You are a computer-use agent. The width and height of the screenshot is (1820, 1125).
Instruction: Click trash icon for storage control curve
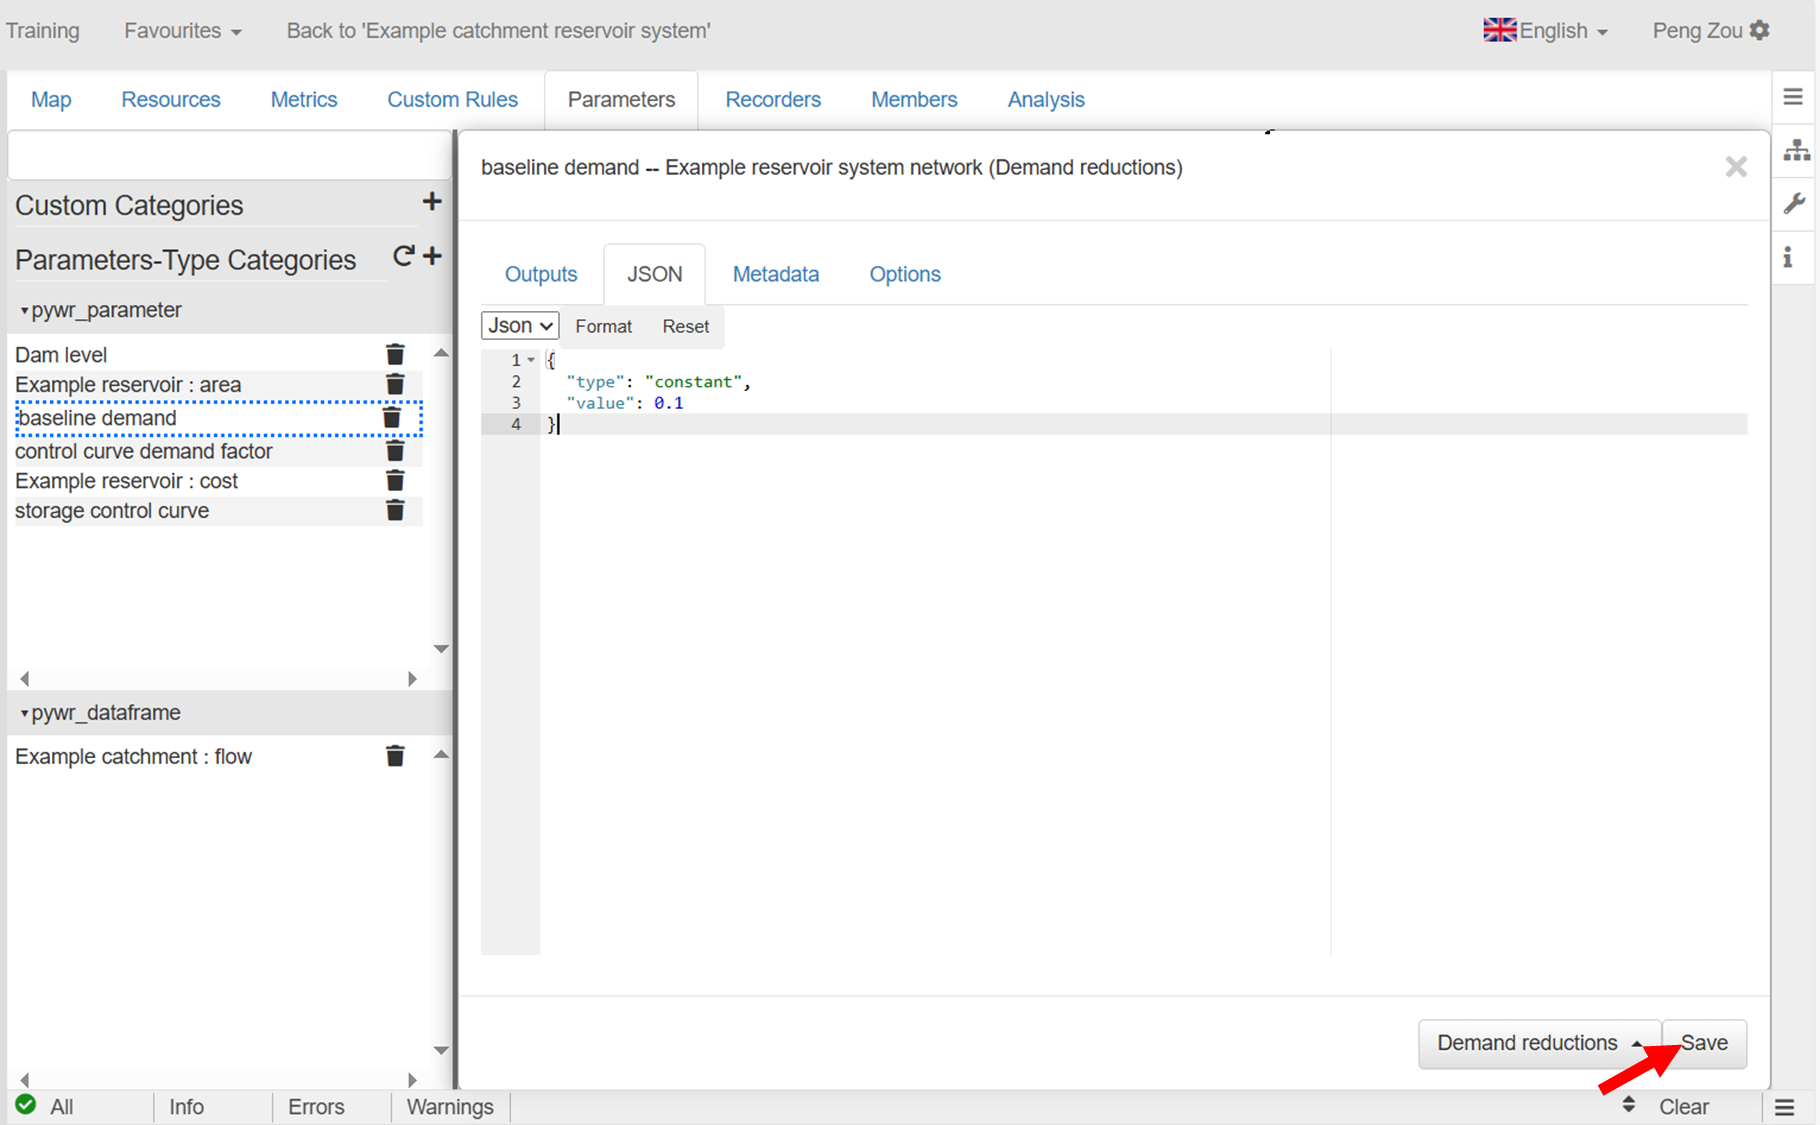point(395,511)
